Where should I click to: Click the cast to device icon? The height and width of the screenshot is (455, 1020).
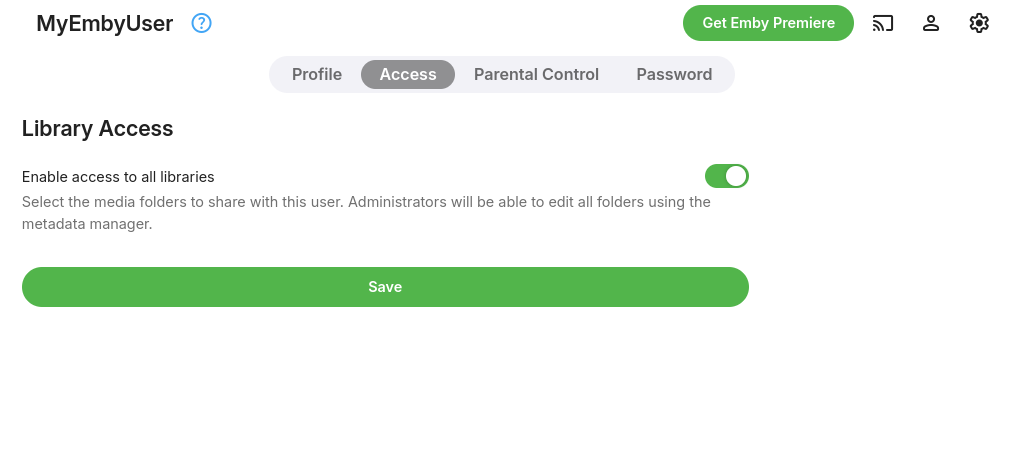882,23
